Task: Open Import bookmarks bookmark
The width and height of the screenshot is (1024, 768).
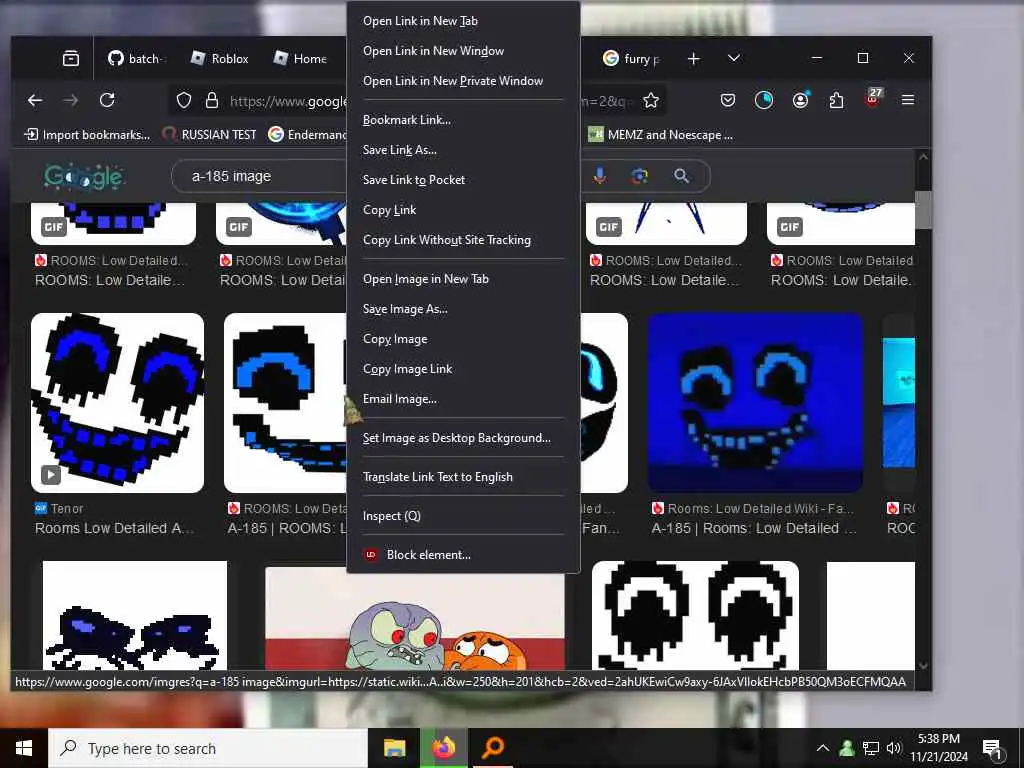Action: [88, 135]
